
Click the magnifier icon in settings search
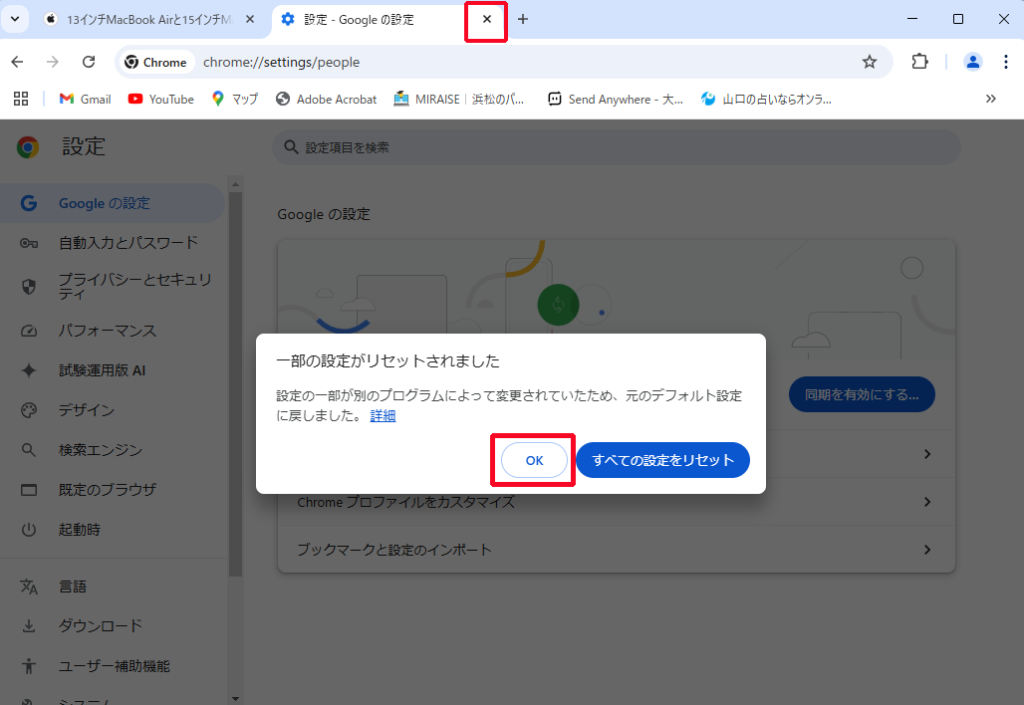[x=291, y=148]
